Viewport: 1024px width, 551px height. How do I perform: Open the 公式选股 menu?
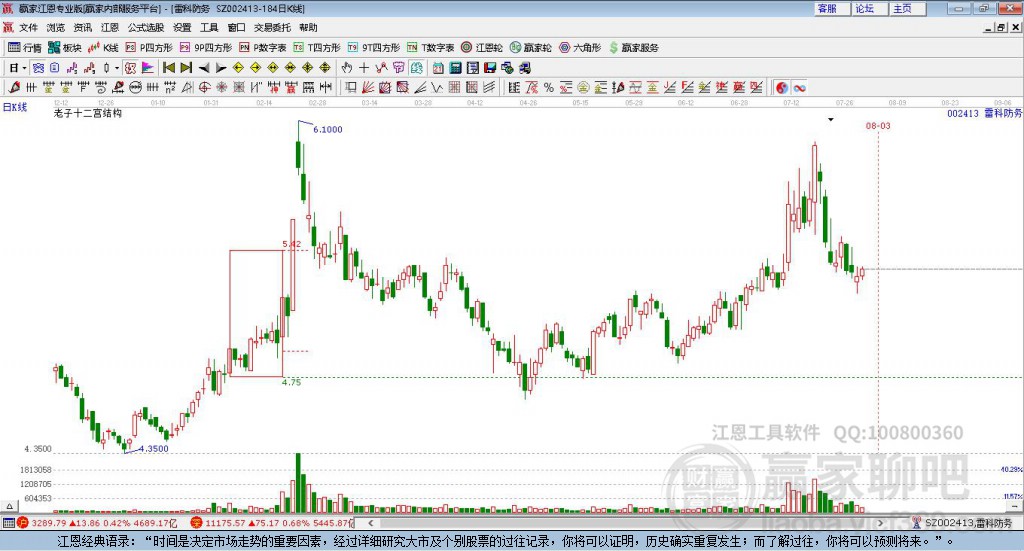pyautogui.click(x=146, y=27)
